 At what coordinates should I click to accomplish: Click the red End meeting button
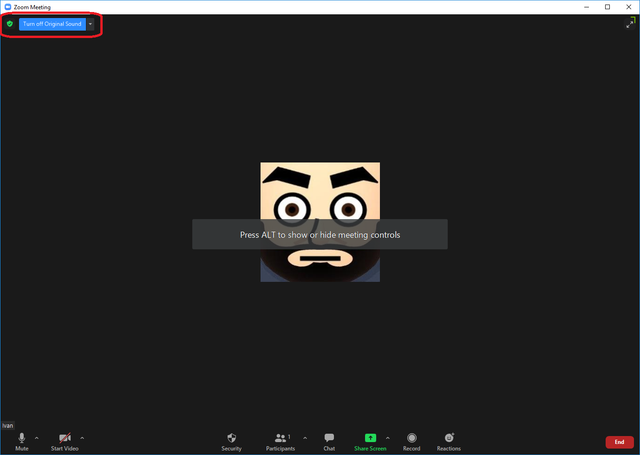point(619,441)
